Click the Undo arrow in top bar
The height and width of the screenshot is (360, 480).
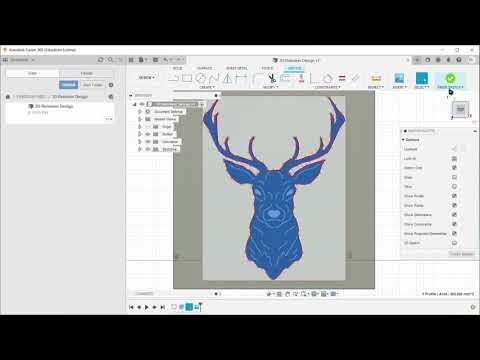pos(166,60)
